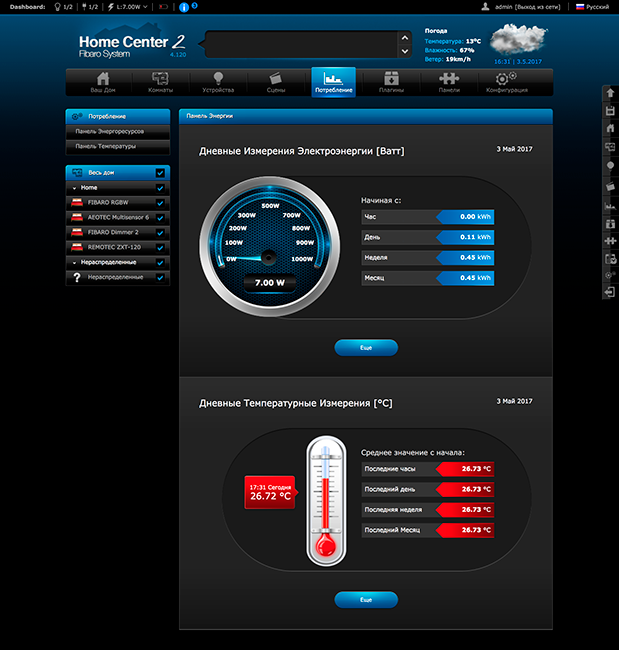This screenshot has width=619, height=650.
Task: Click the 7.00 W gauge readout
Action: pos(269,283)
